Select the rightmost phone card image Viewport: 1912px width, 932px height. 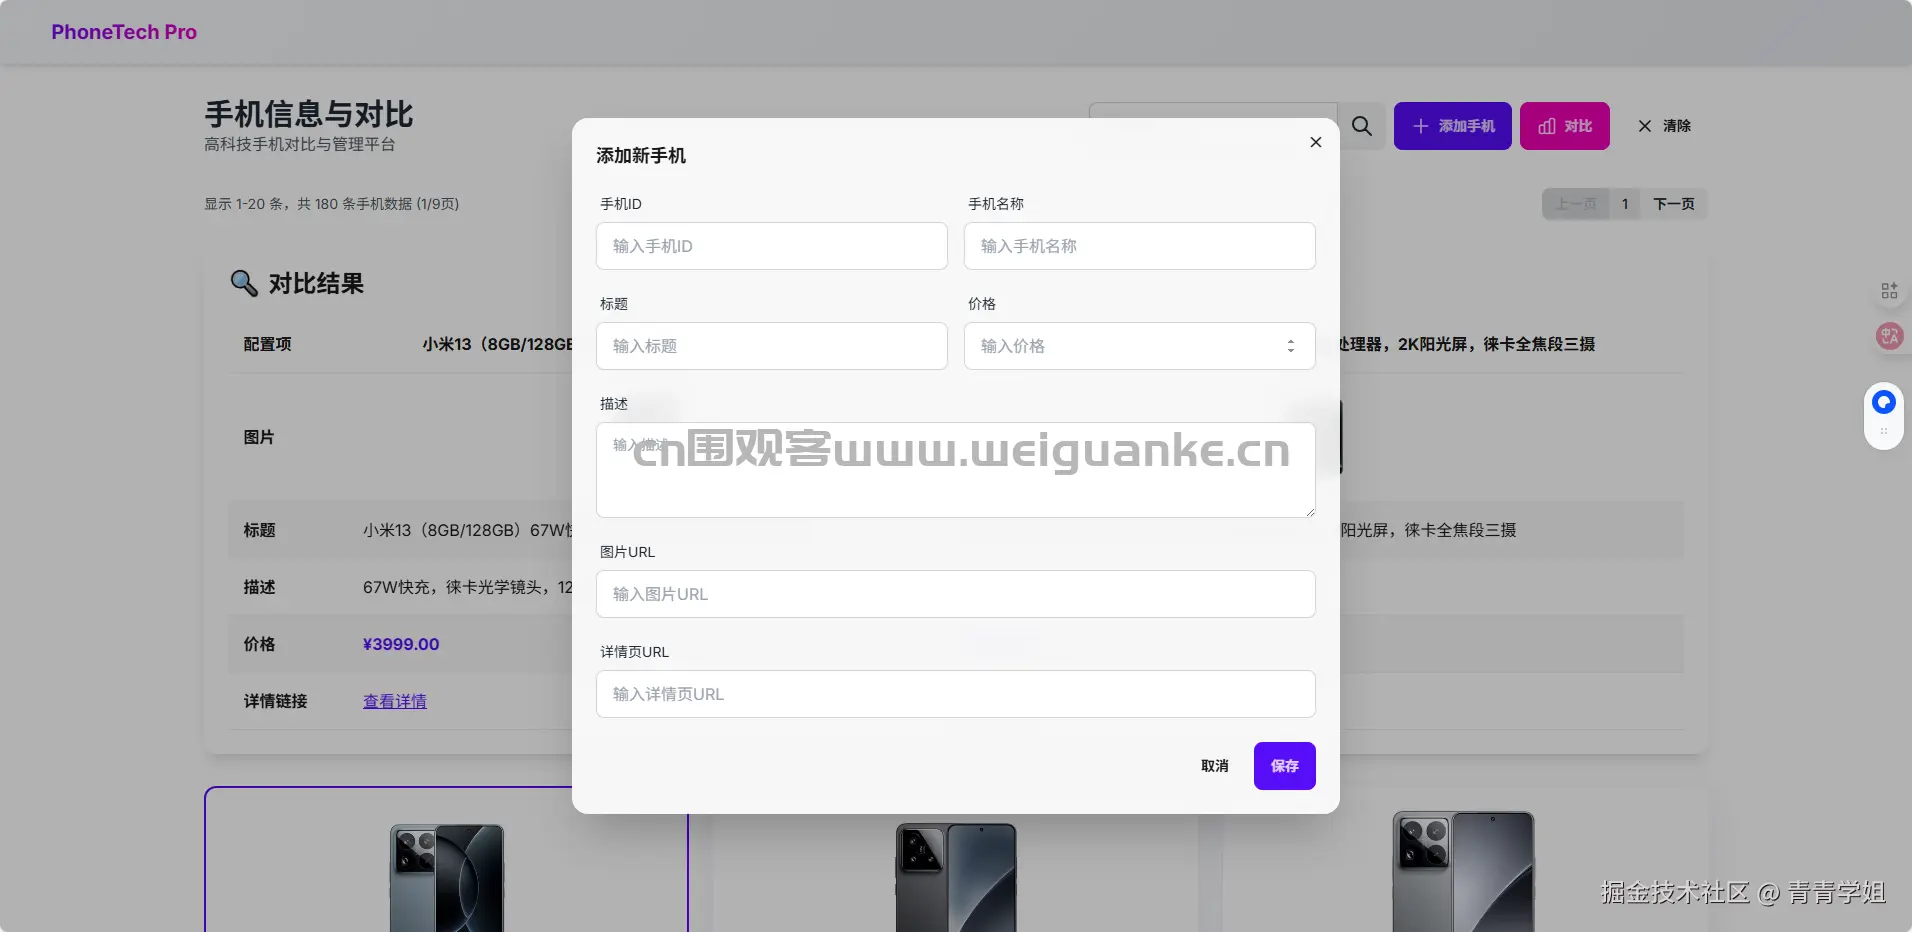pos(1463,872)
